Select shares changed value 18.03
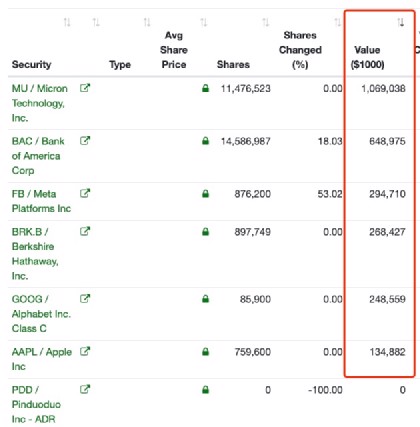Screen dimensions: 420x427 [x=330, y=141]
